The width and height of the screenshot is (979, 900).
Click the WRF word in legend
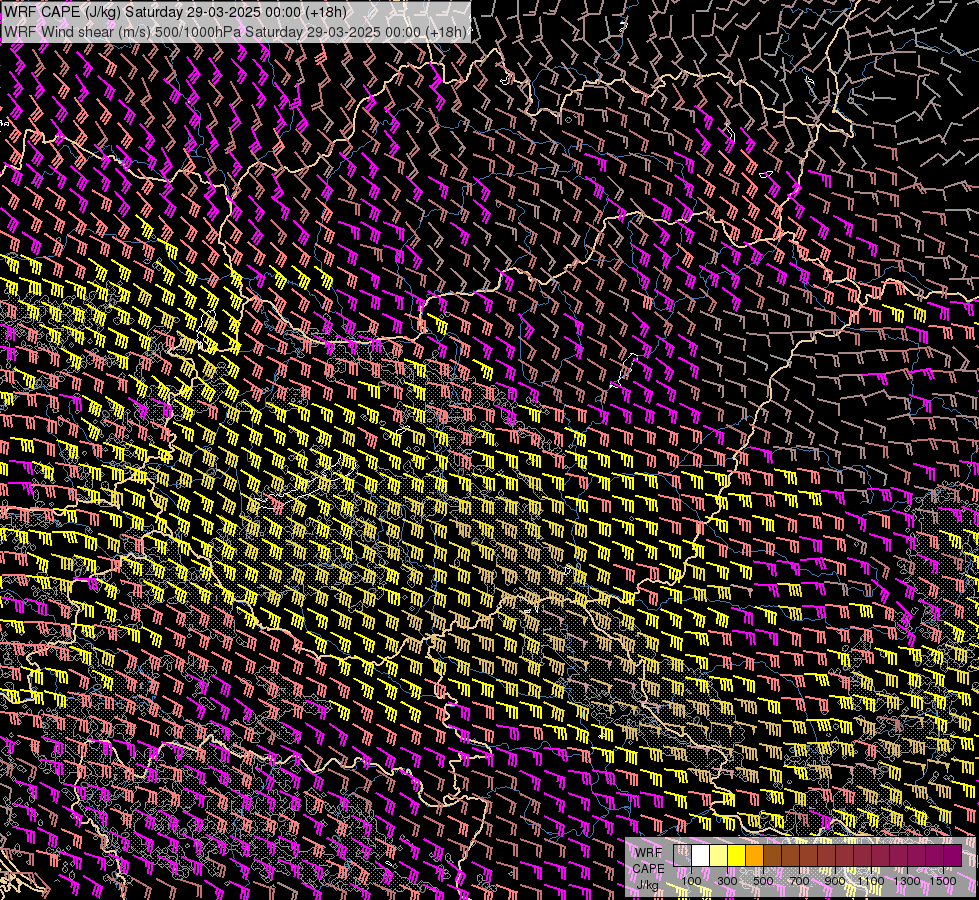[x=649, y=853]
